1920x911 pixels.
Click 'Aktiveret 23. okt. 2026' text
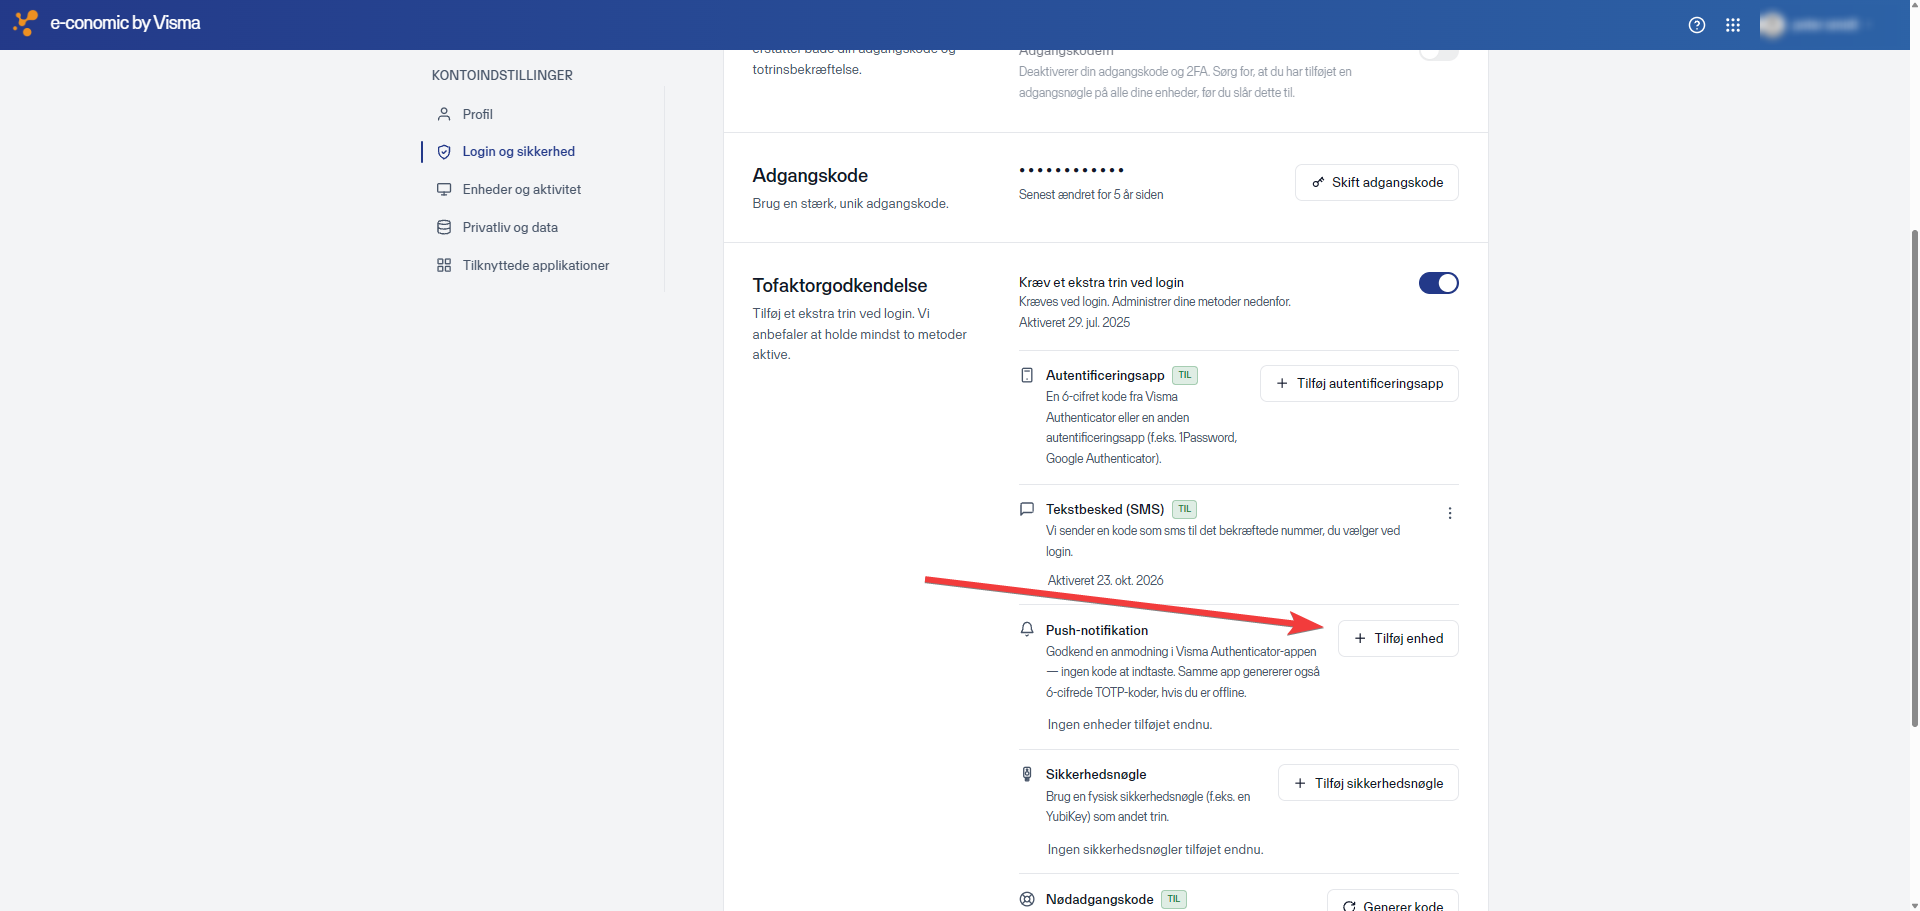point(1105,580)
